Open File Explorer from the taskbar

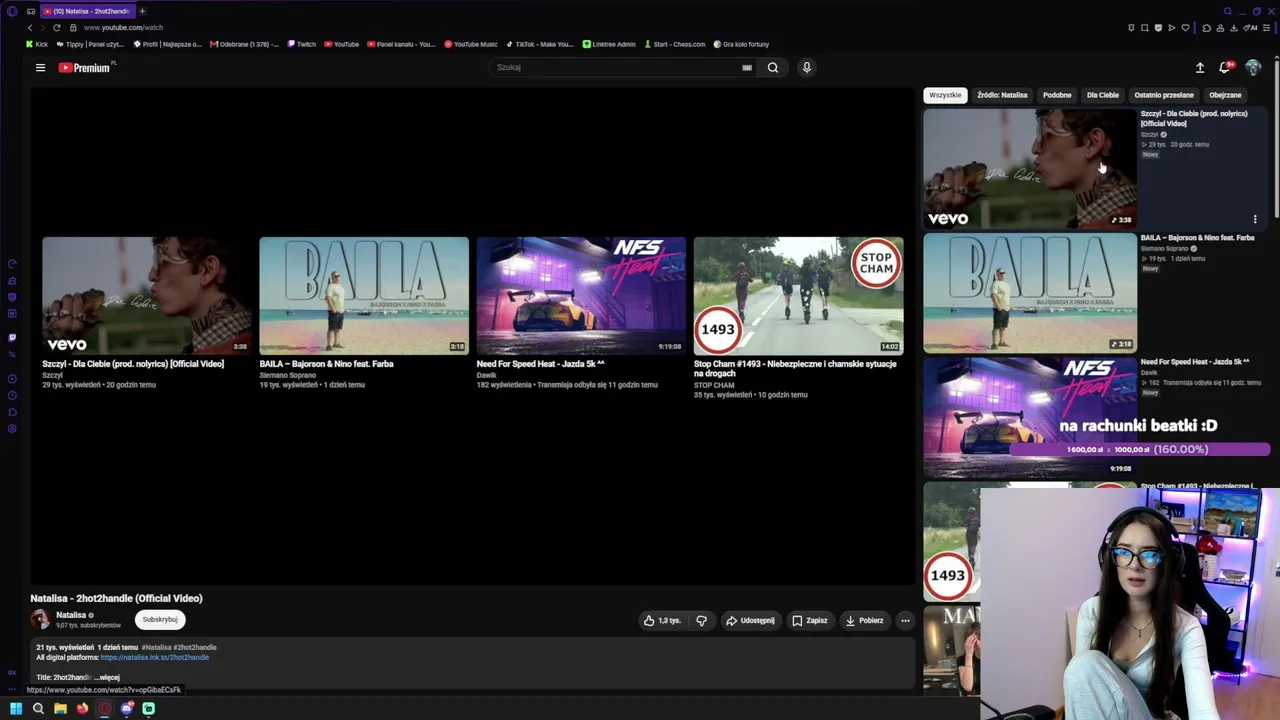click(60, 709)
